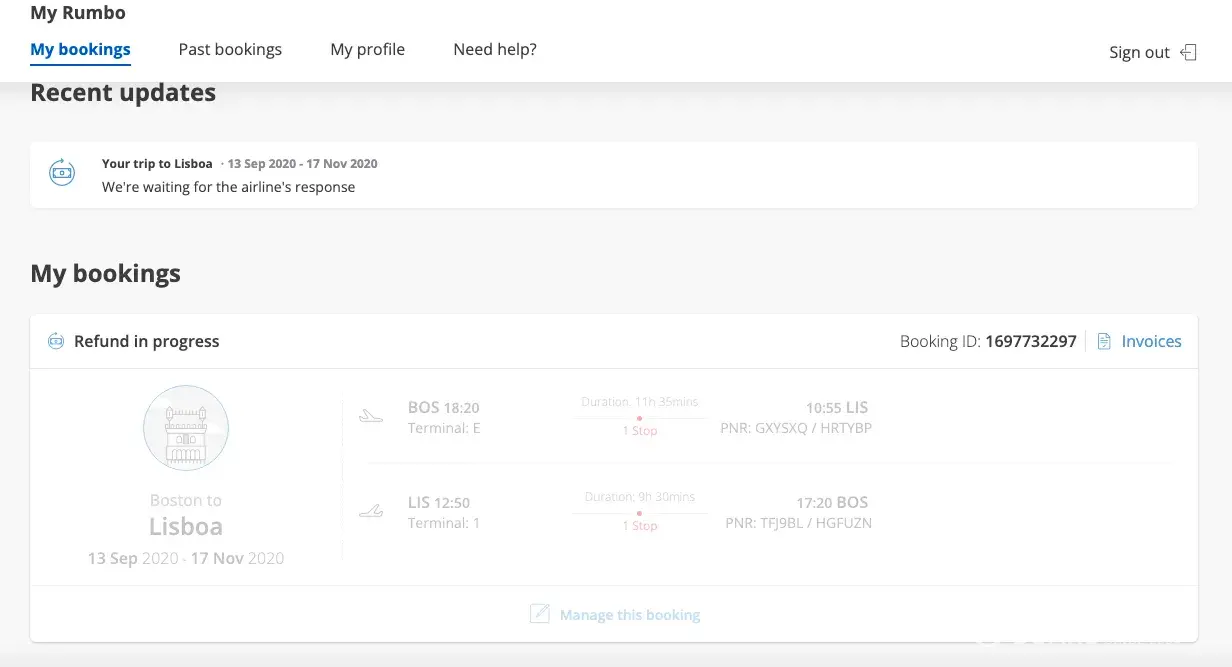The width and height of the screenshot is (1232, 667).
Task: Click the sign out door icon
Action: 1188,53
